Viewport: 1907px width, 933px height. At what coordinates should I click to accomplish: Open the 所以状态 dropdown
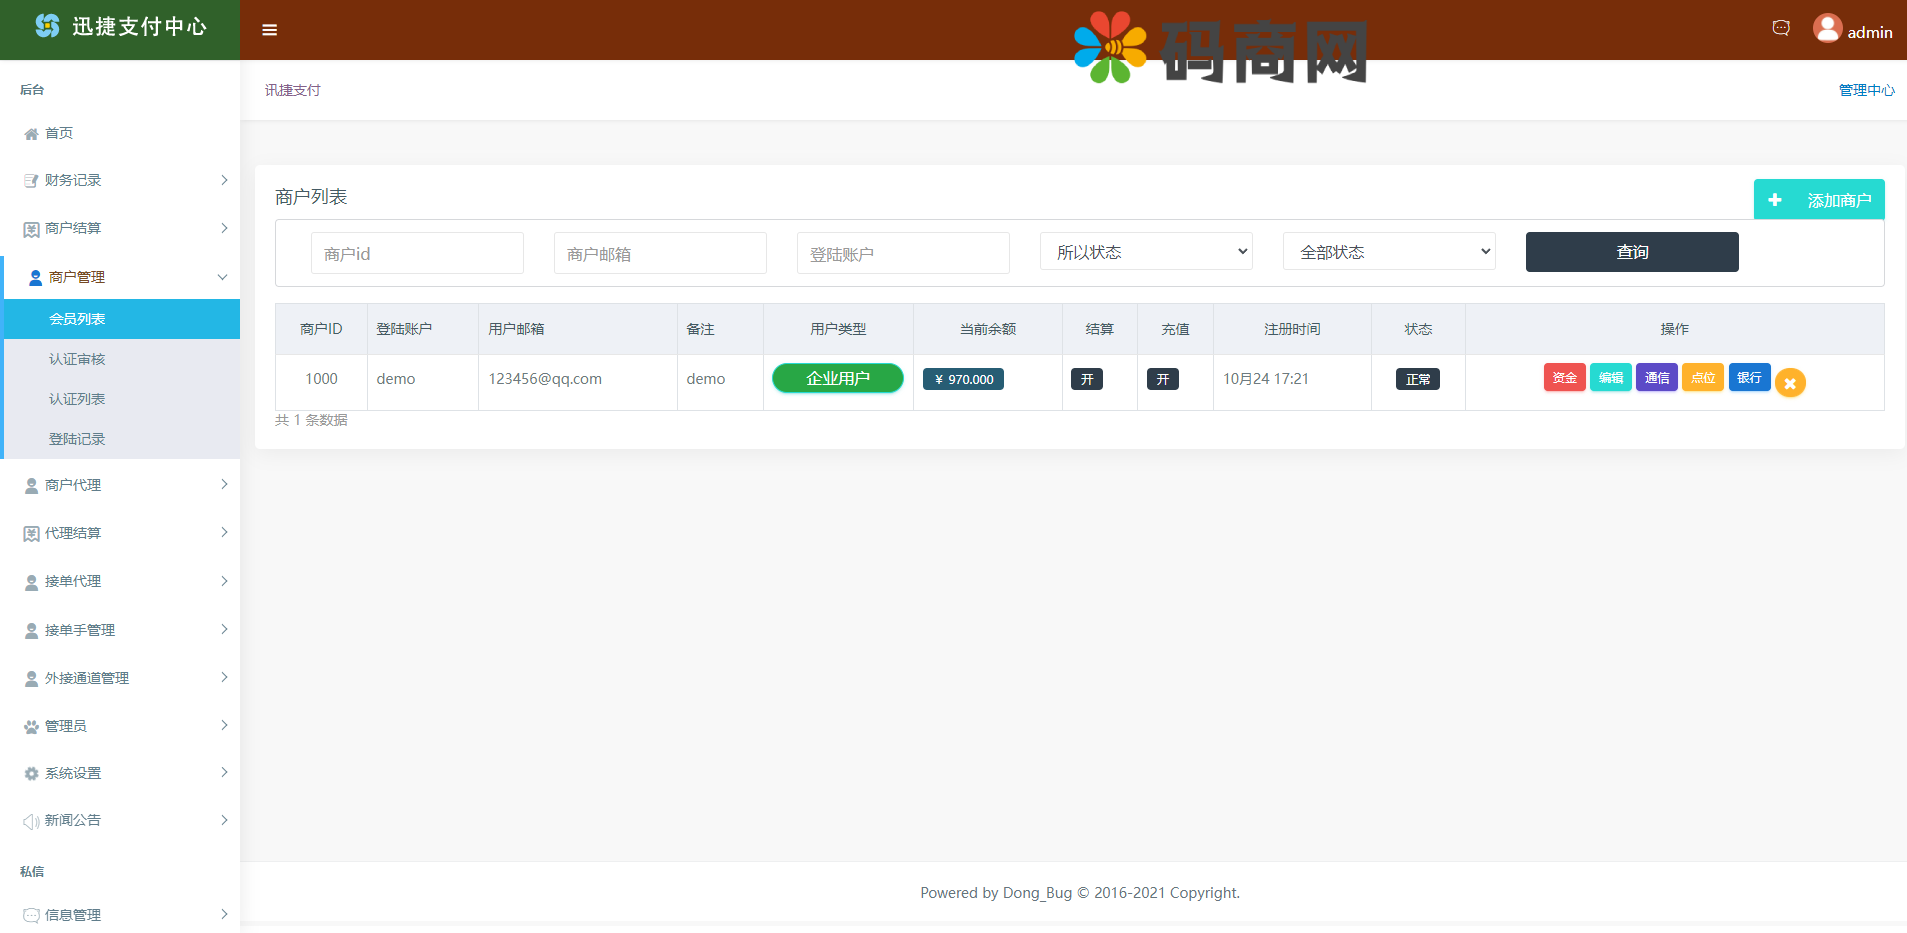point(1146,252)
